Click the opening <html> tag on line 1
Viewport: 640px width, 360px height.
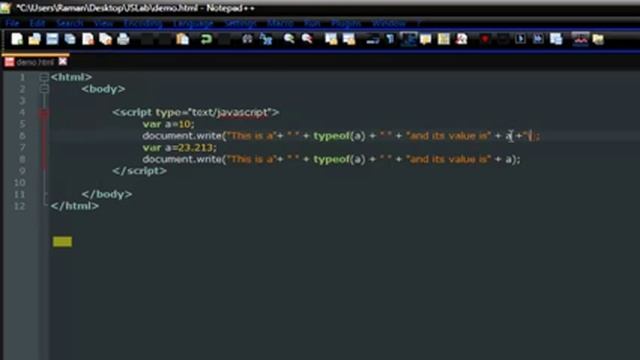71,77
